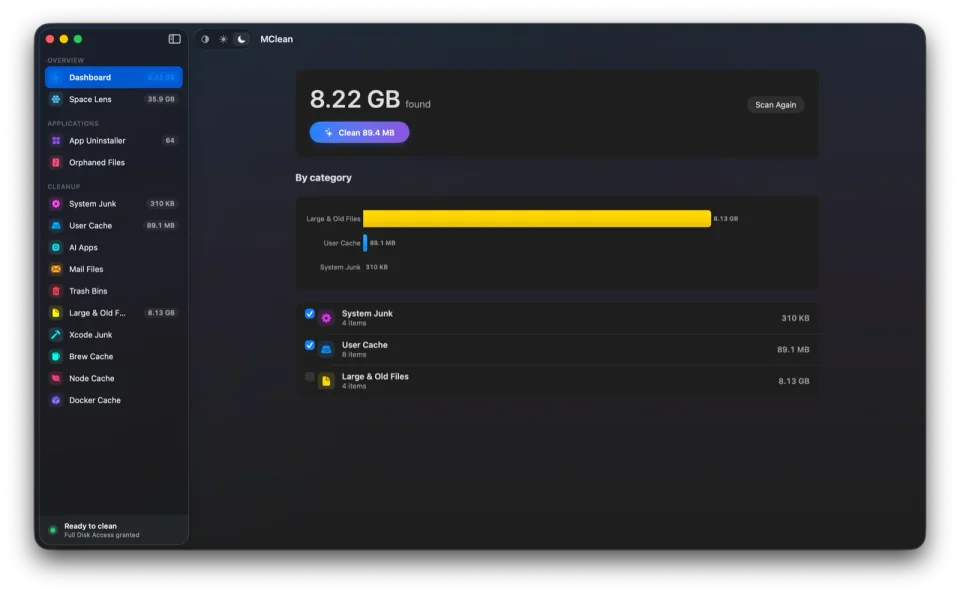The height and width of the screenshot is (595, 960).
Task: Click the Scan Again button
Action: (x=775, y=105)
